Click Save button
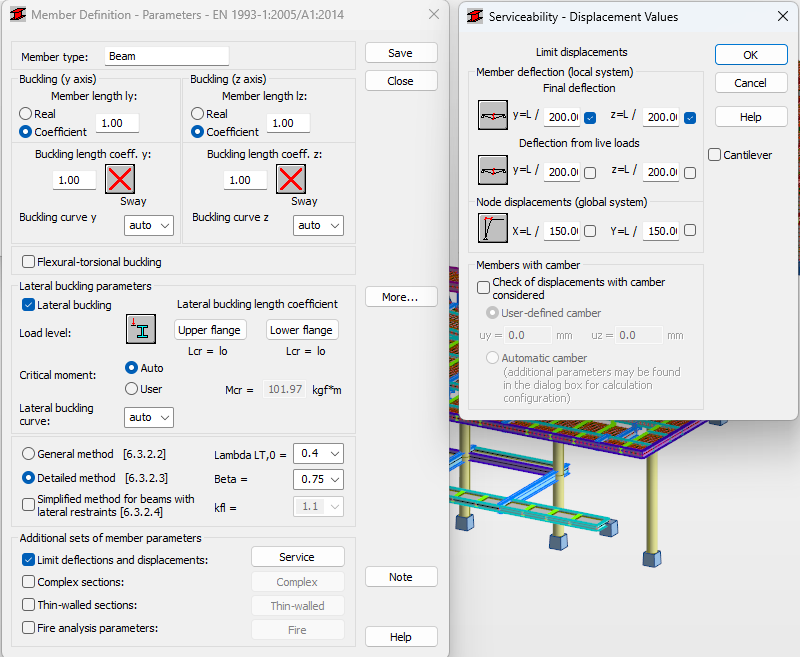Viewport: 800px width, 657px height. [x=401, y=53]
